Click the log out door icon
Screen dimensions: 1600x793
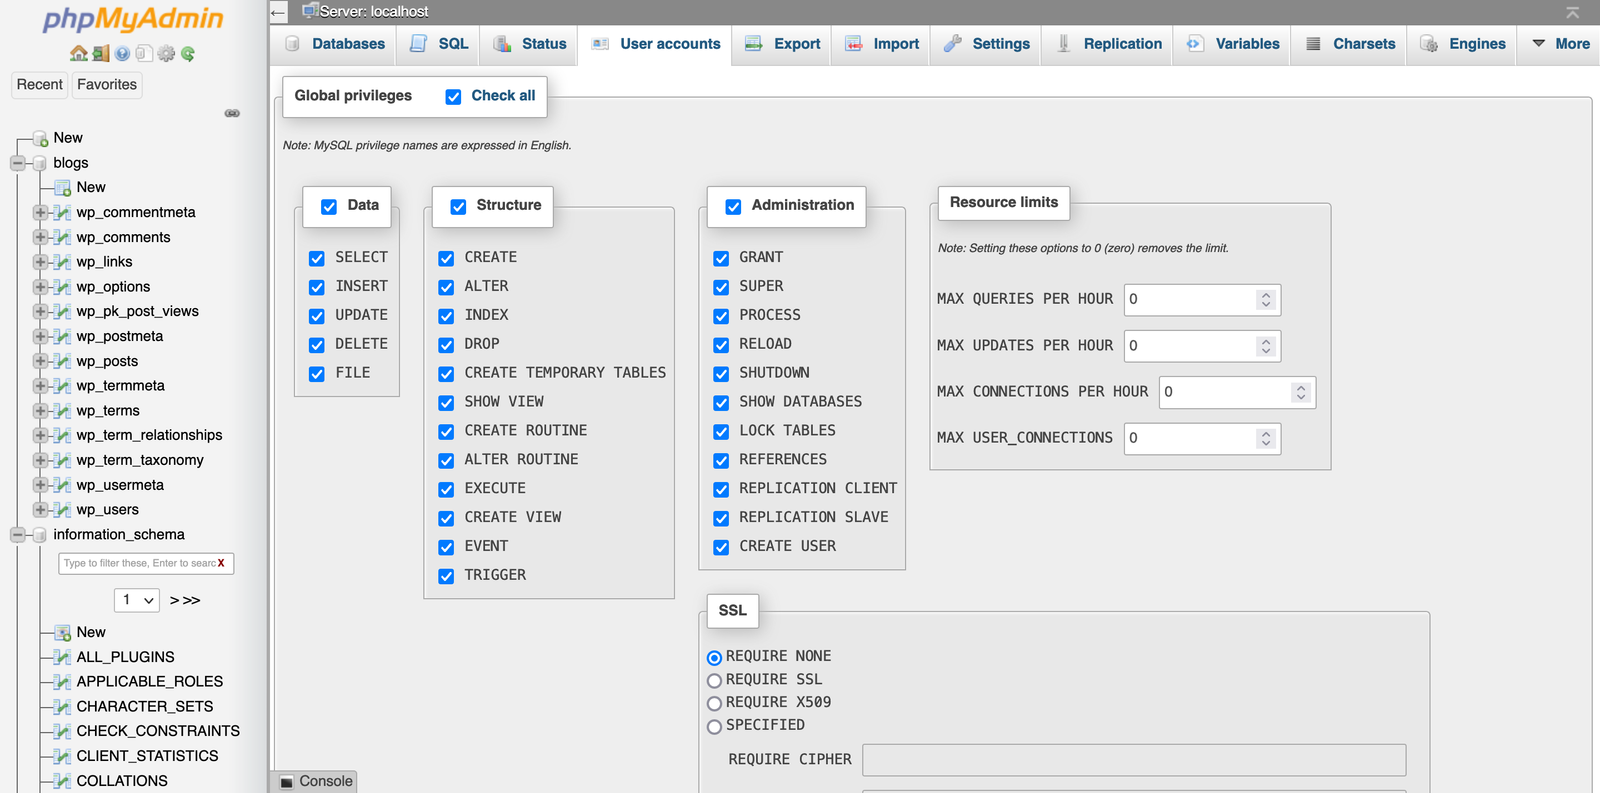[x=100, y=54]
